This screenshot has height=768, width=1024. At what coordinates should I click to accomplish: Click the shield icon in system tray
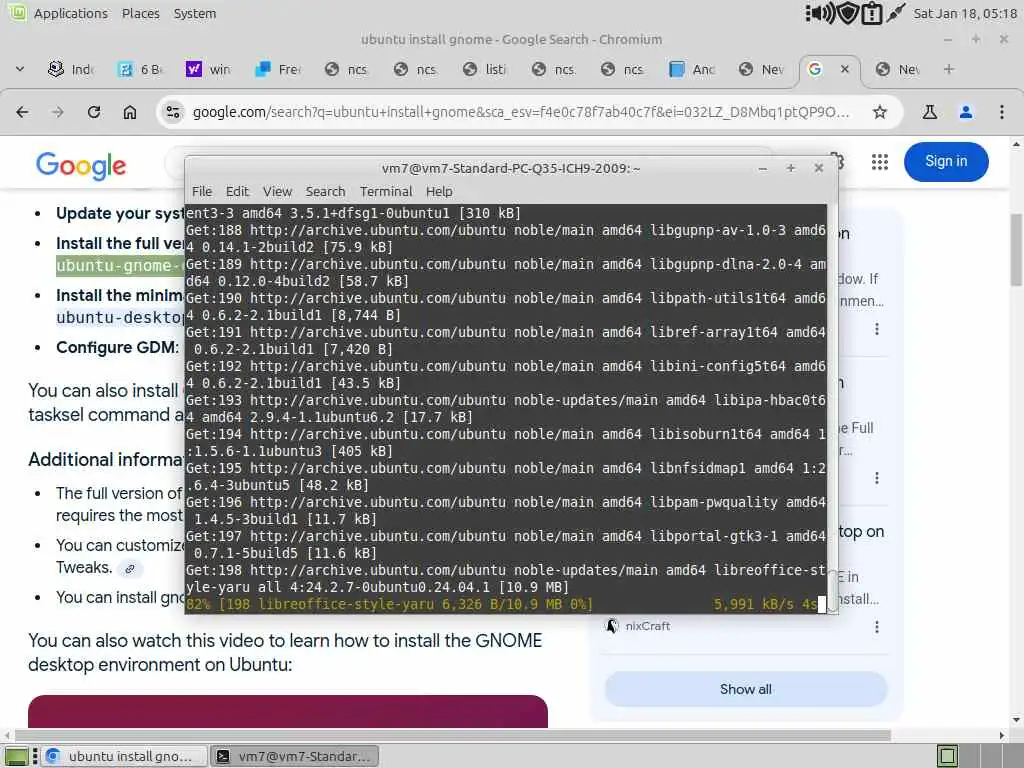tap(848, 13)
